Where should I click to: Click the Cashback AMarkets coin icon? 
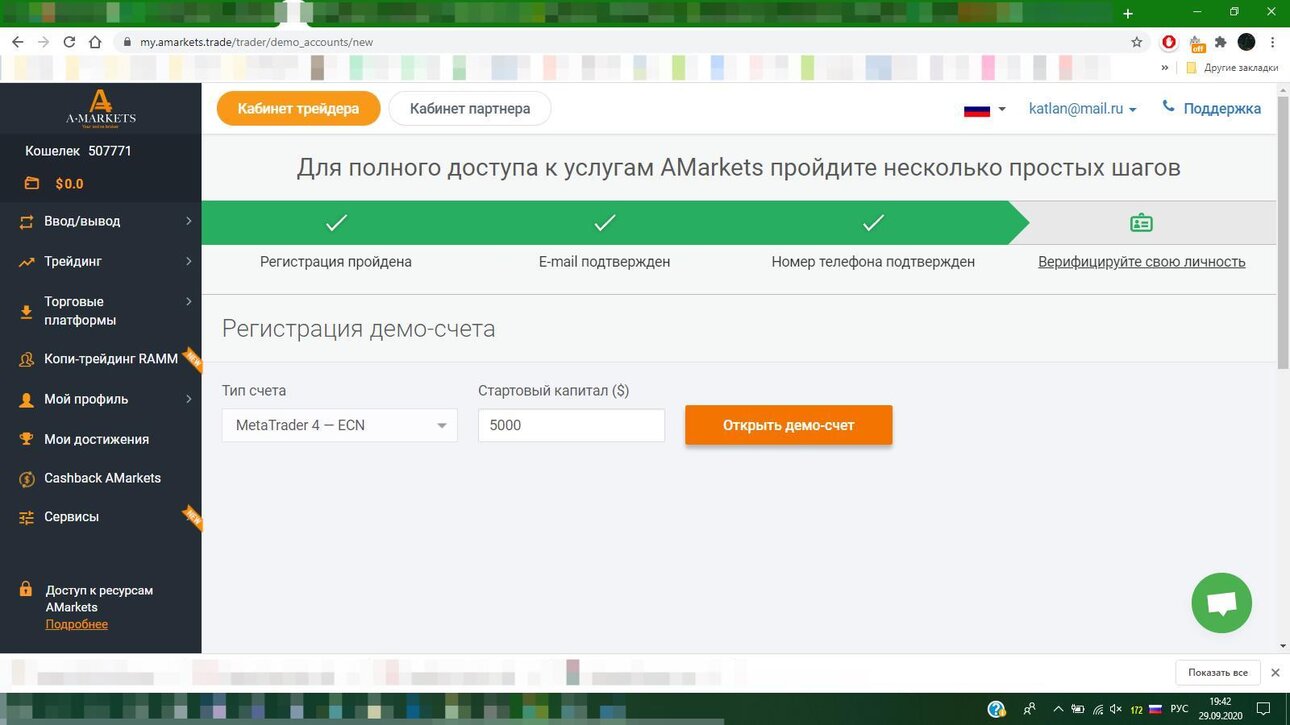click(26, 479)
